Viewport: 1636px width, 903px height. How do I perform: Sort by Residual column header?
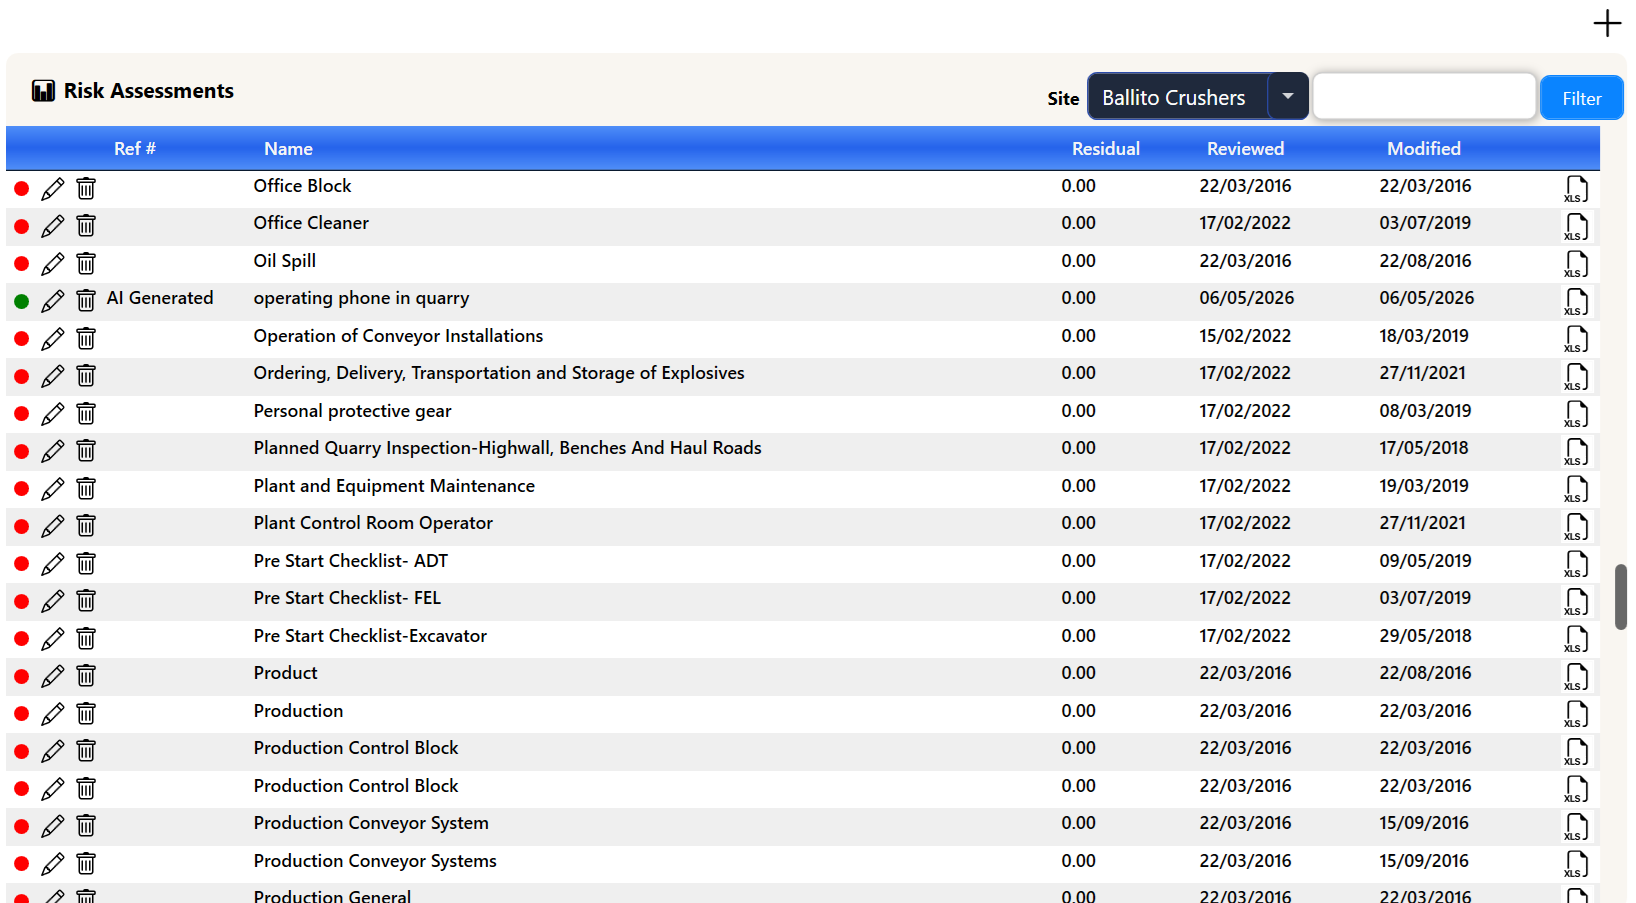click(x=1105, y=149)
